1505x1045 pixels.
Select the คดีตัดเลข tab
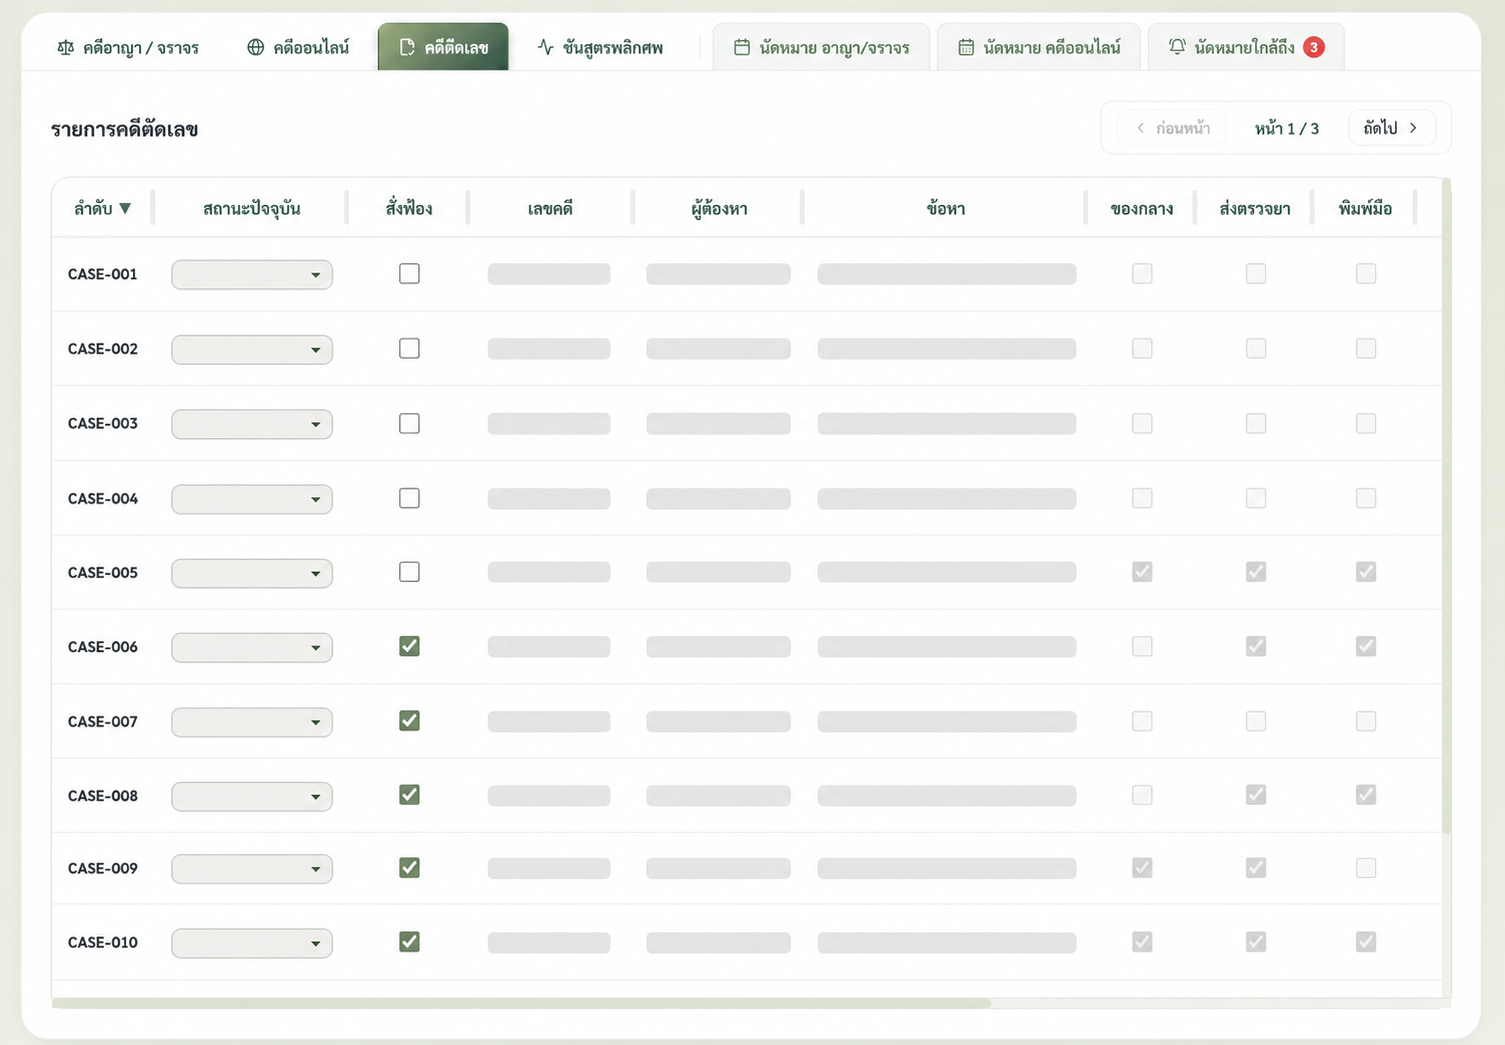tap(443, 47)
